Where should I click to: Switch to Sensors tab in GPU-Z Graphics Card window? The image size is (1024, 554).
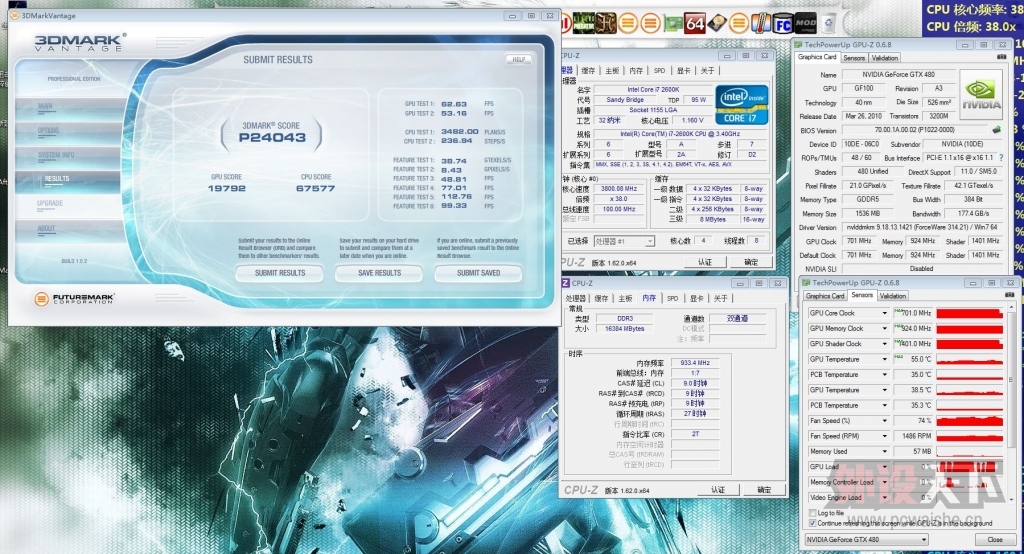point(854,57)
